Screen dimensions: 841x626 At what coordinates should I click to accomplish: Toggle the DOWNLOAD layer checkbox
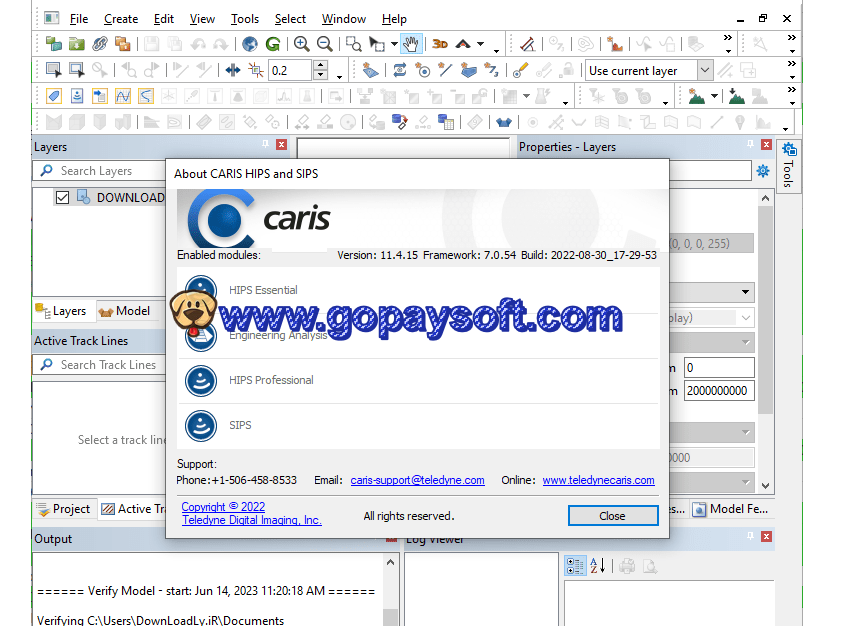click(62, 197)
